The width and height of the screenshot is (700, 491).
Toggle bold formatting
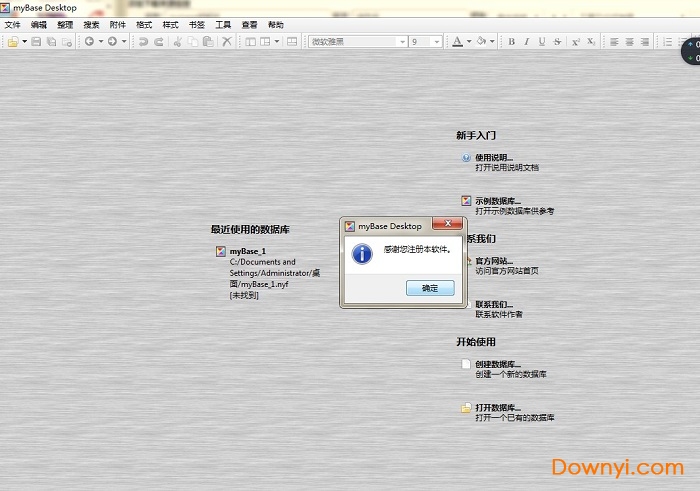512,42
